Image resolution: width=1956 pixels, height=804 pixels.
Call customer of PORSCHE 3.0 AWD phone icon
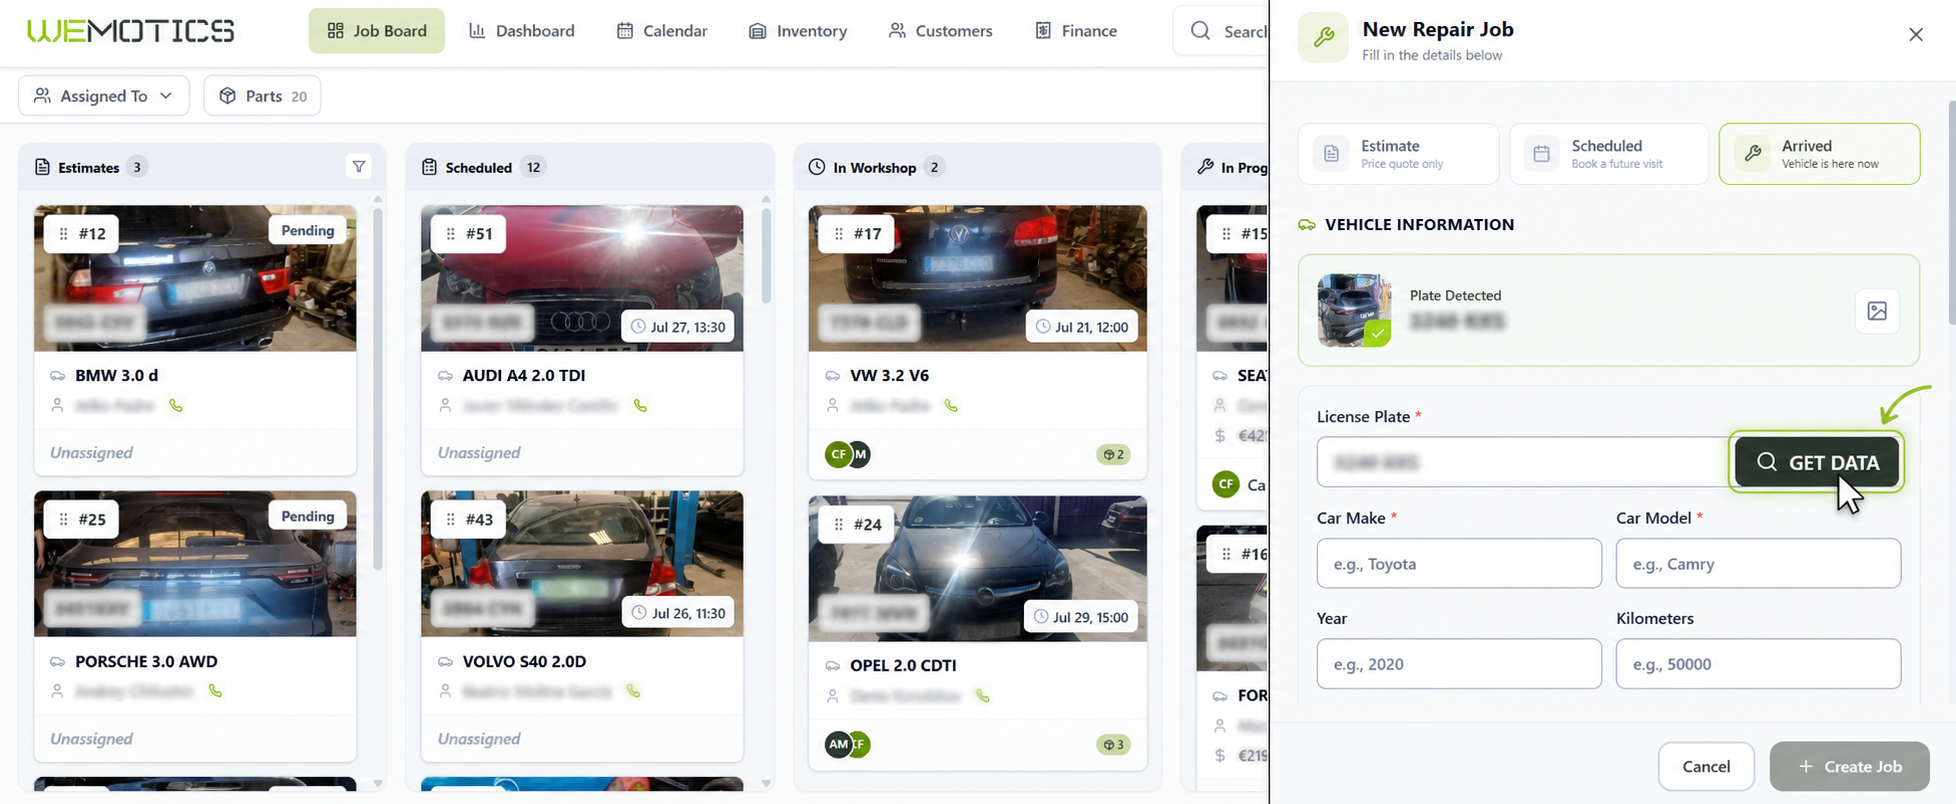(215, 691)
